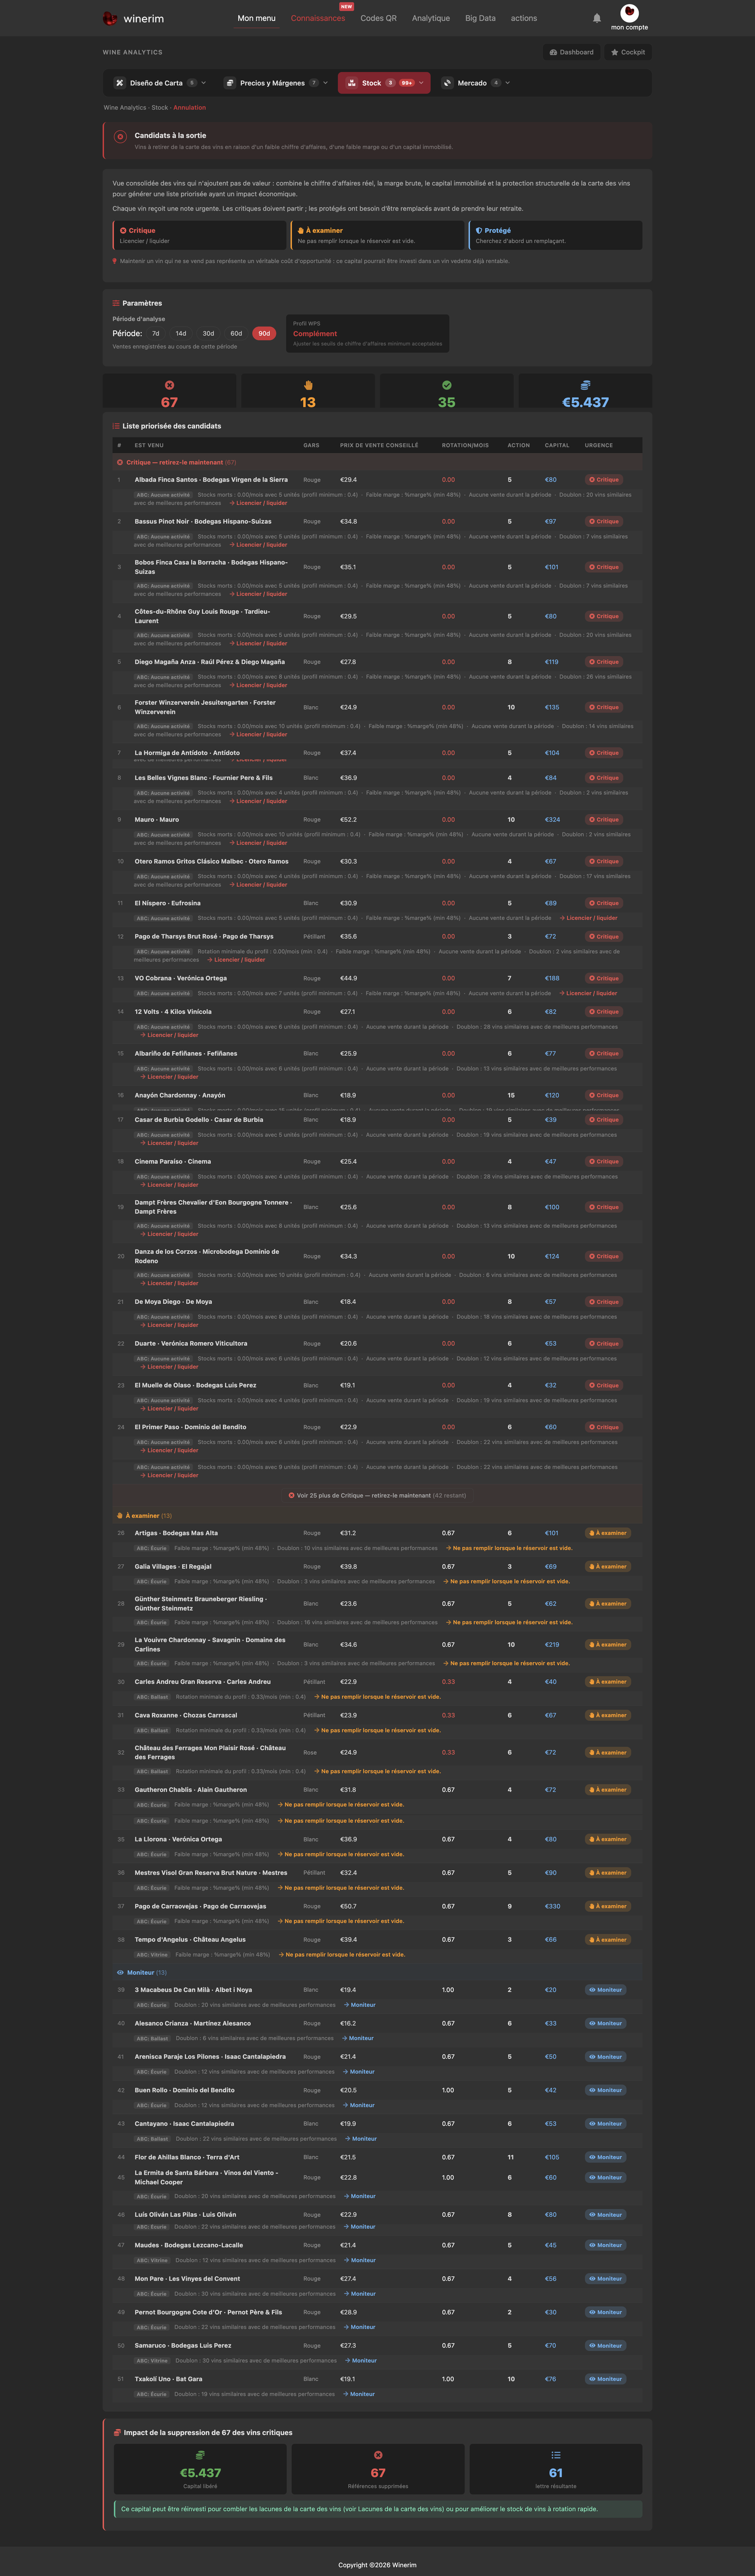Click the Diseño de Carta tools icon
Screen dimensions: 755x2576
(x=120, y=83)
